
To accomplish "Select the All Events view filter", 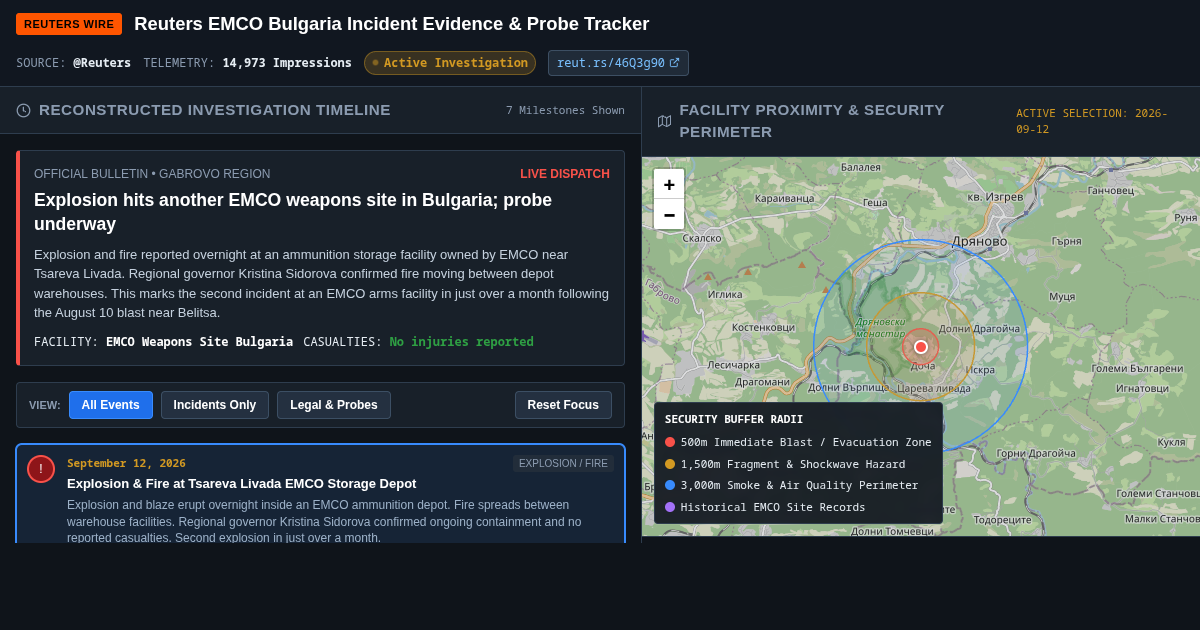I will (111, 405).
